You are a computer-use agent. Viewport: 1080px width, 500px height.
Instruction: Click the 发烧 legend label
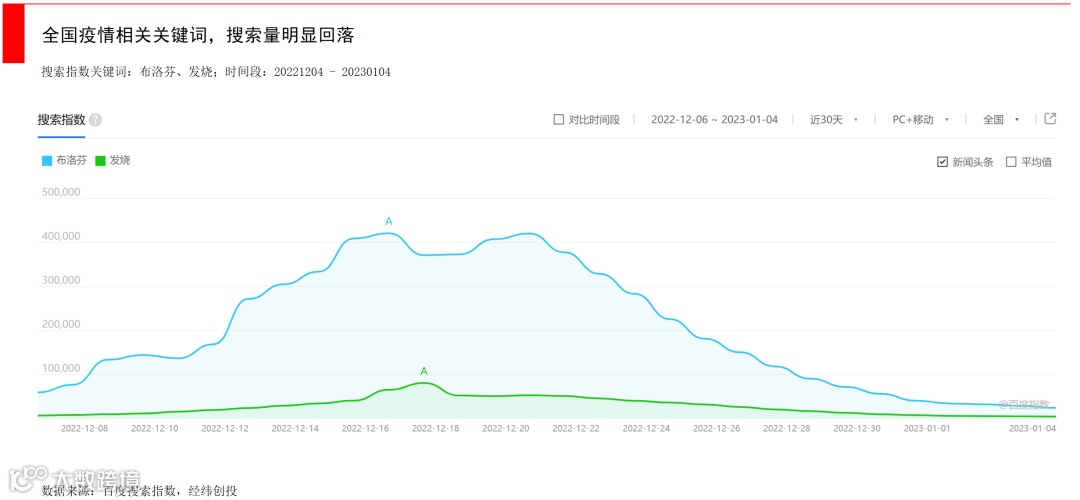coord(120,160)
